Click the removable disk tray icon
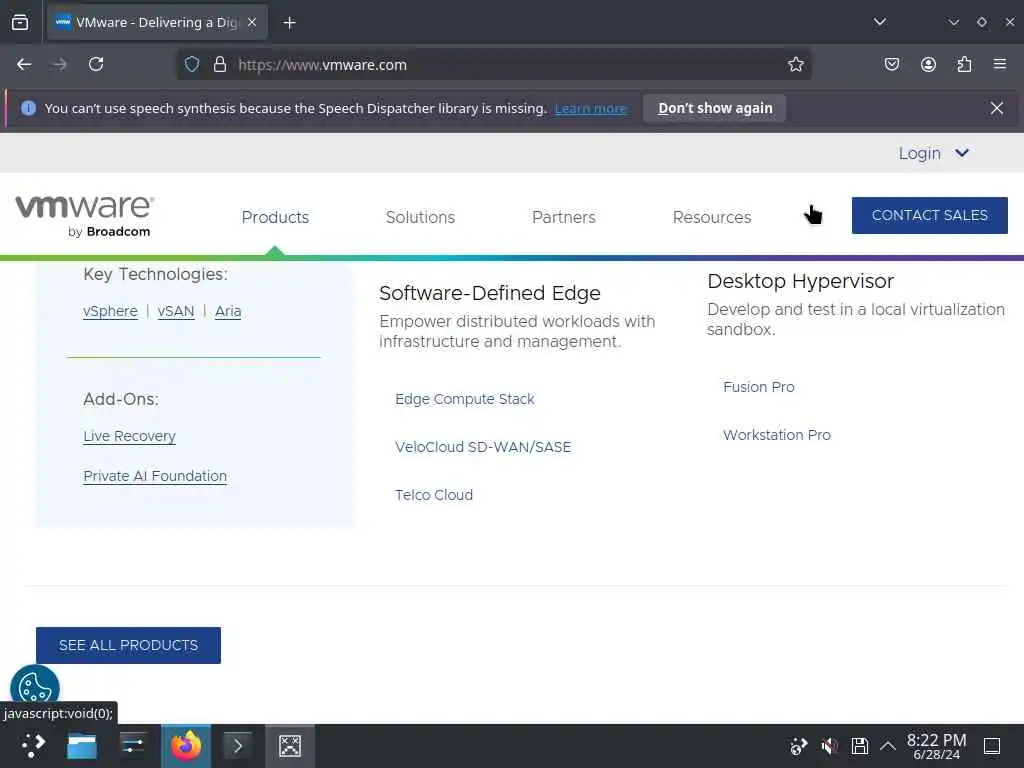The width and height of the screenshot is (1024, 768). [859, 746]
